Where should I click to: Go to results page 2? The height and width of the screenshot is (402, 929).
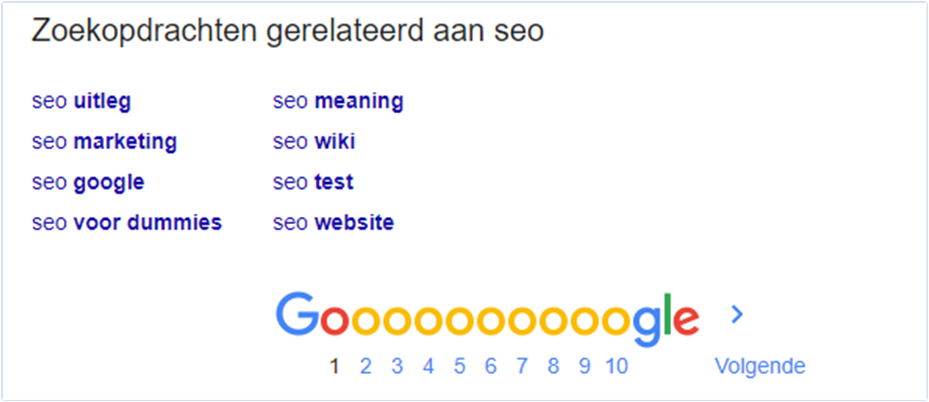pos(366,366)
